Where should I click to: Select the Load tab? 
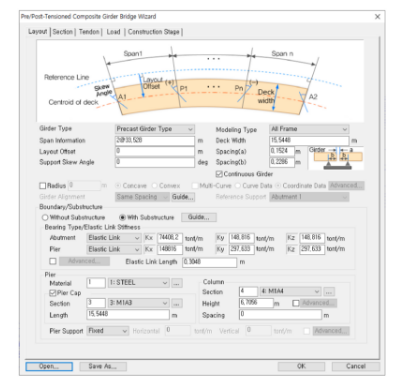113,32
